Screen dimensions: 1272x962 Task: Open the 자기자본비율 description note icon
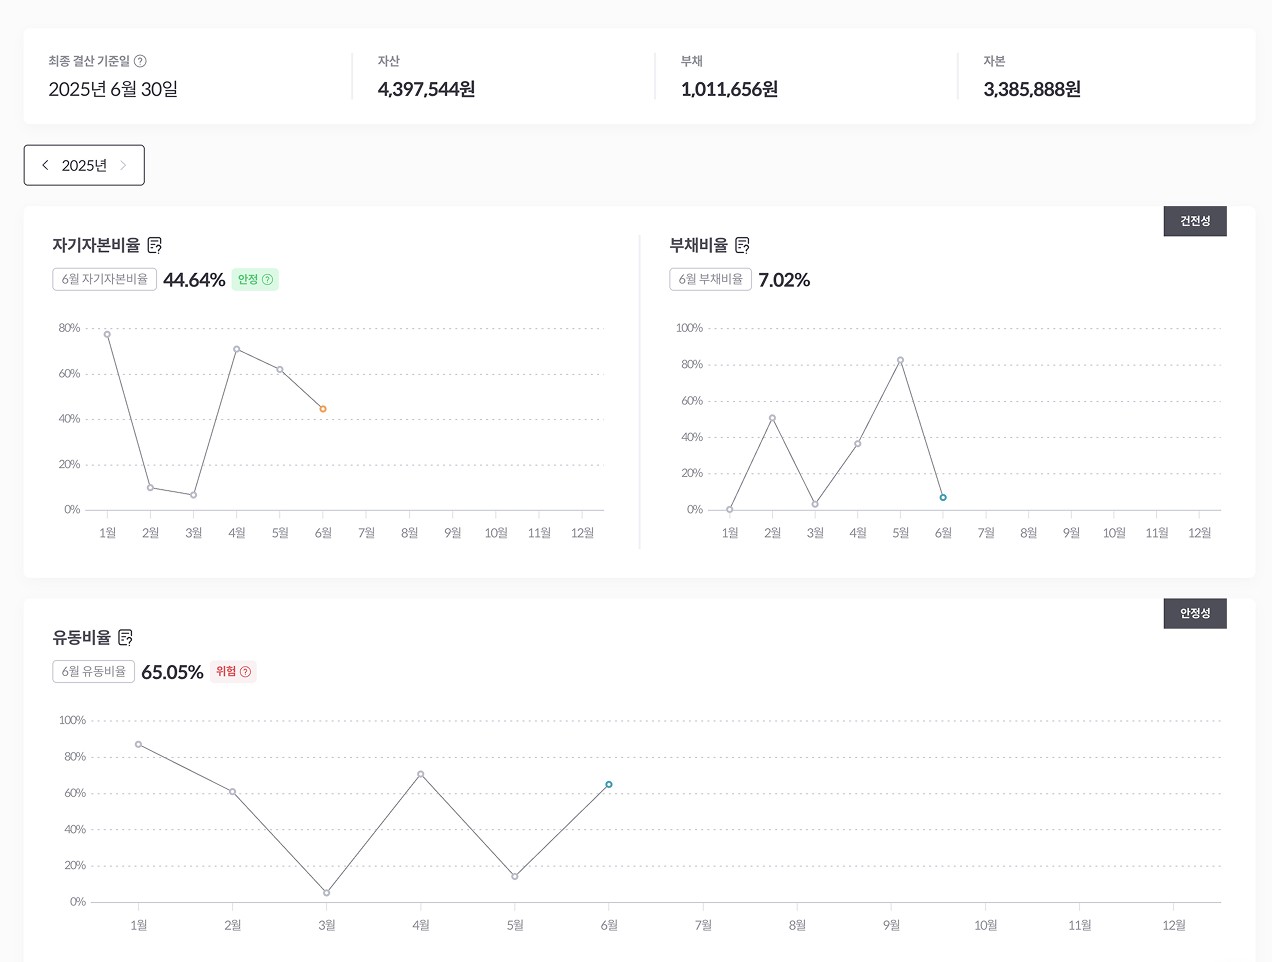coord(155,245)
